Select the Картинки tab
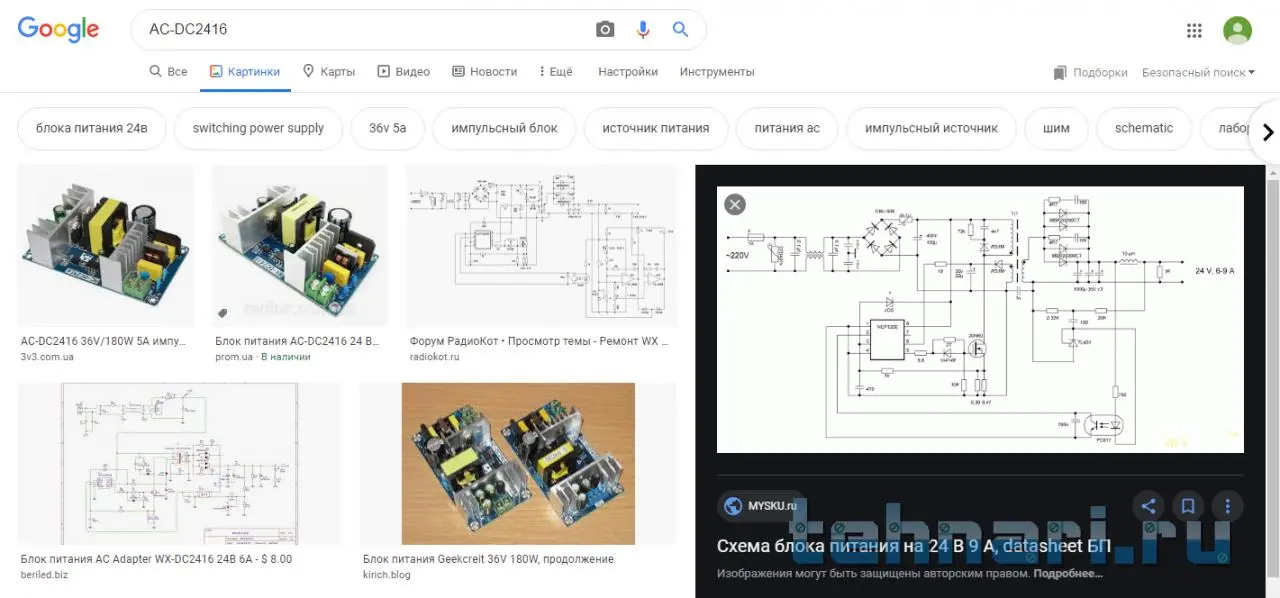The image size is (1280, 598). click(245, 72)
